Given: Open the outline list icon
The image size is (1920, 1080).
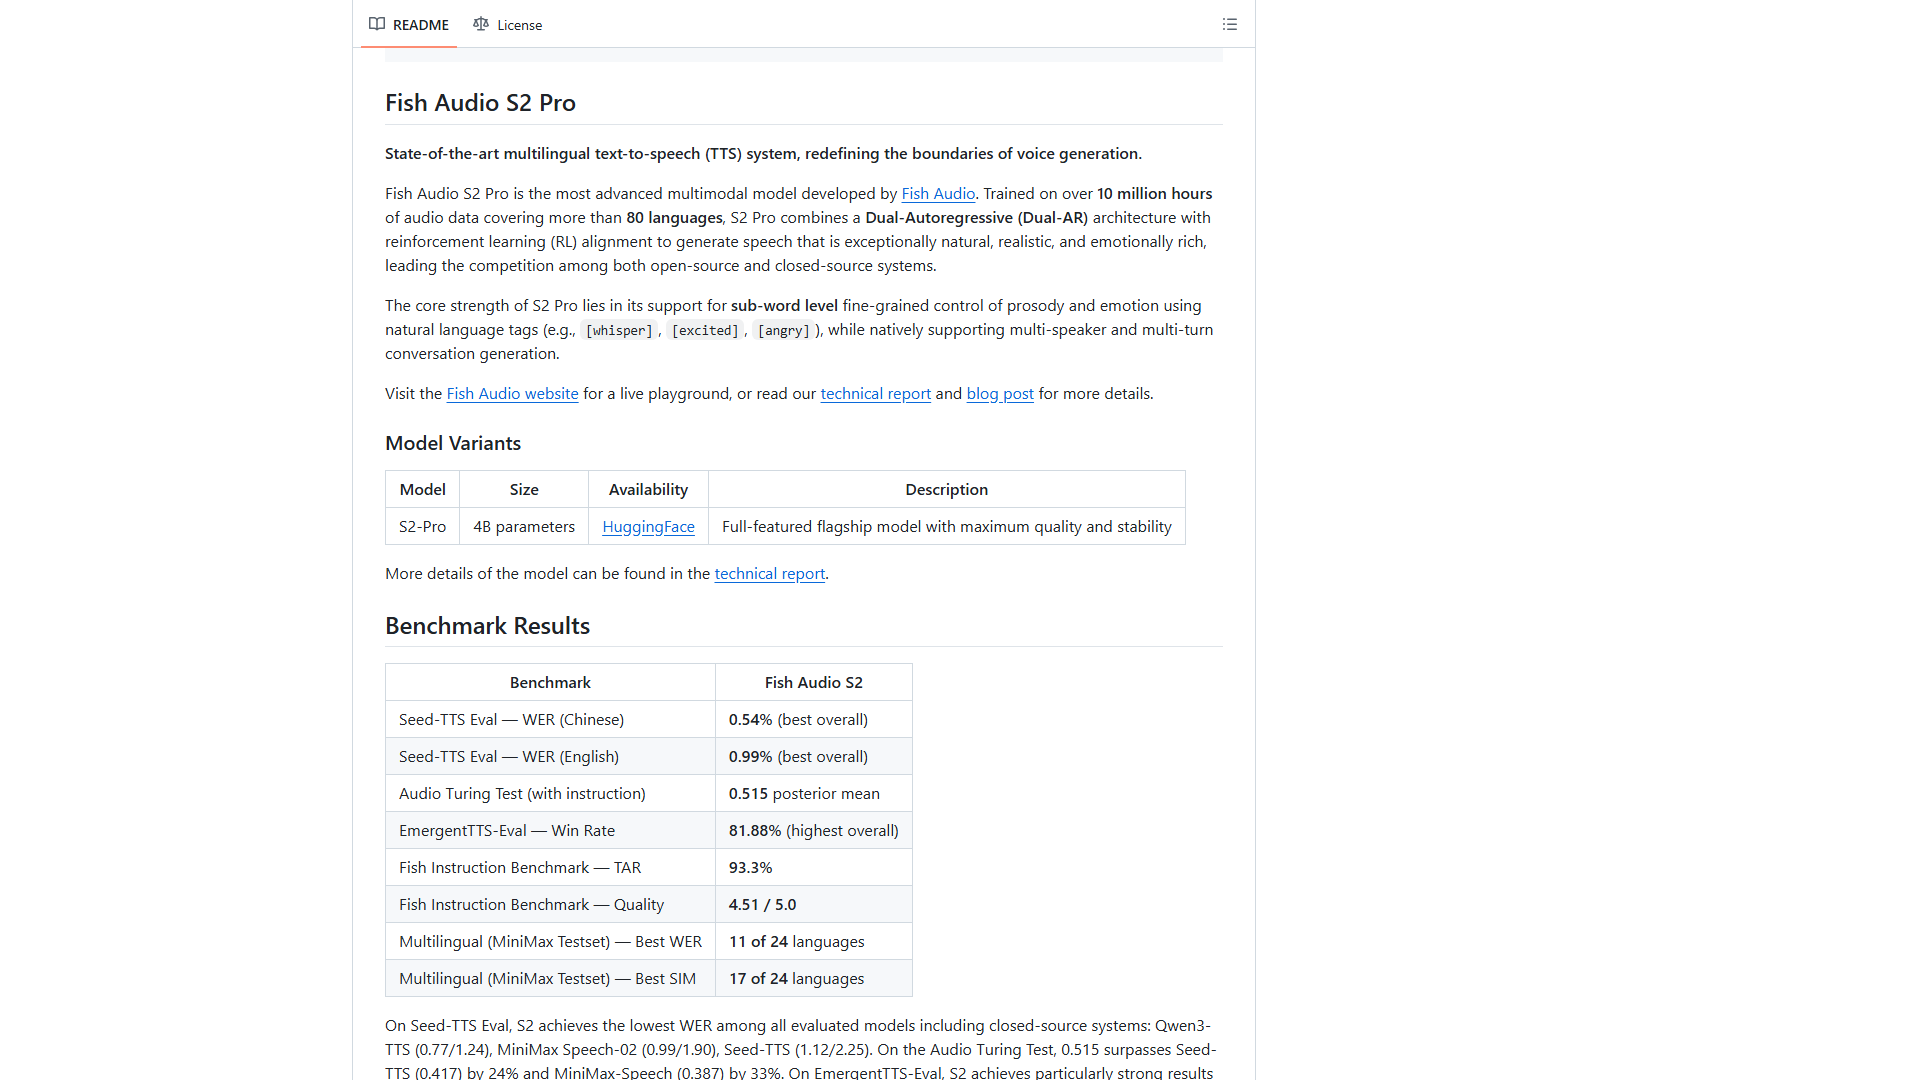Looking at the screenshot, I should coord(1230,24).
